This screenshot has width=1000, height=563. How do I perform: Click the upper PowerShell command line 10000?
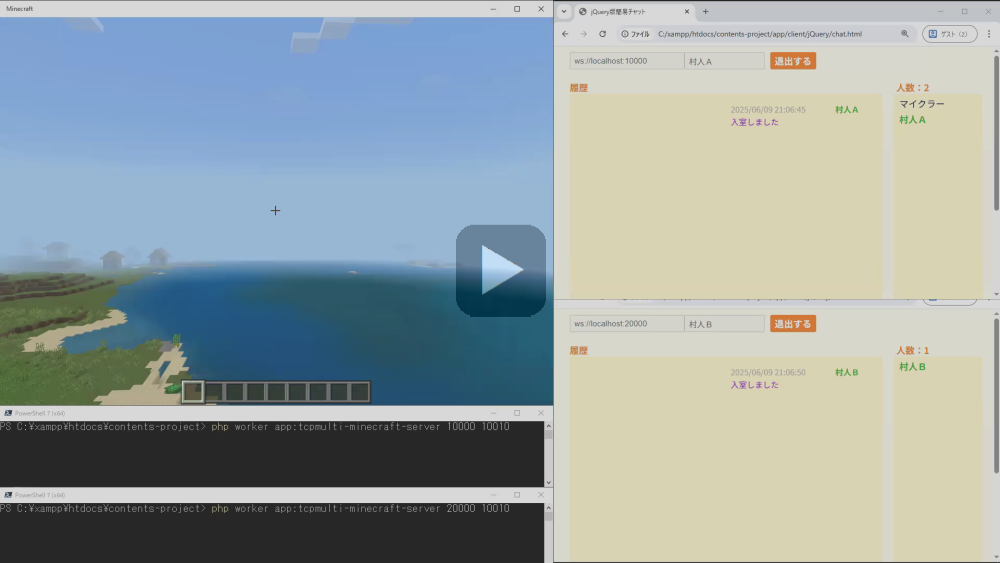click(254, 427)
